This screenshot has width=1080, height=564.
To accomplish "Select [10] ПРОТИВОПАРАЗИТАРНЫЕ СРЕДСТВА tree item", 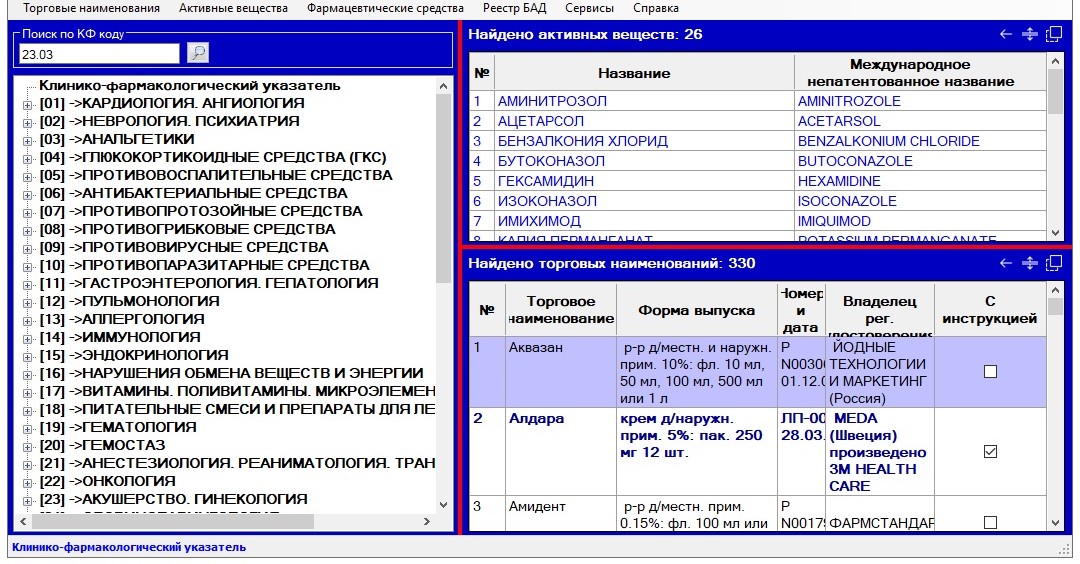I will click(x=204, y=265).
